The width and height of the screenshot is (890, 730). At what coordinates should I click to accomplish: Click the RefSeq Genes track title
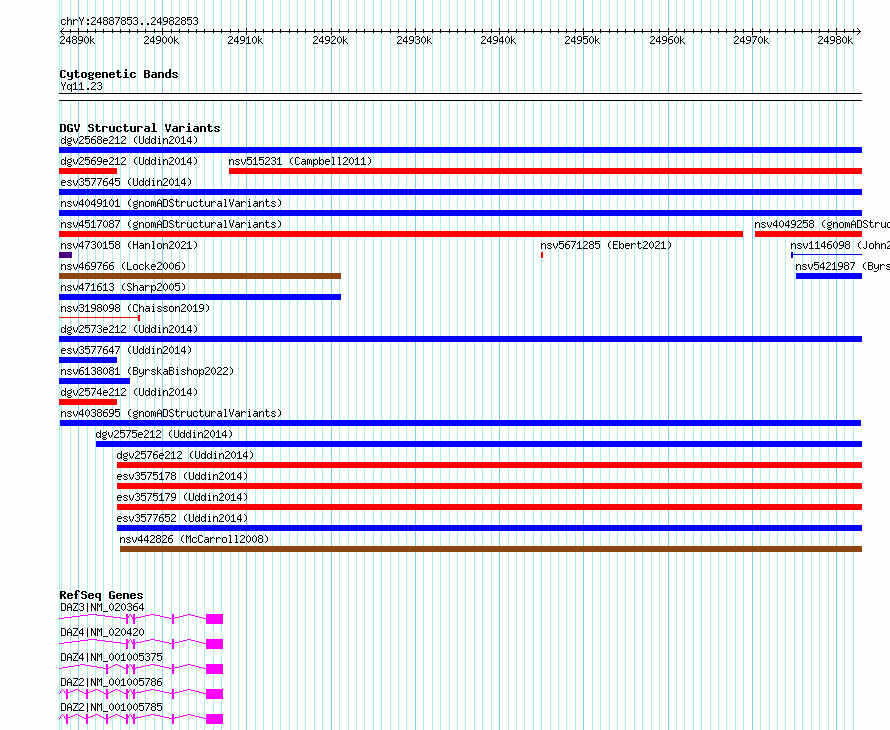point(101,595)
